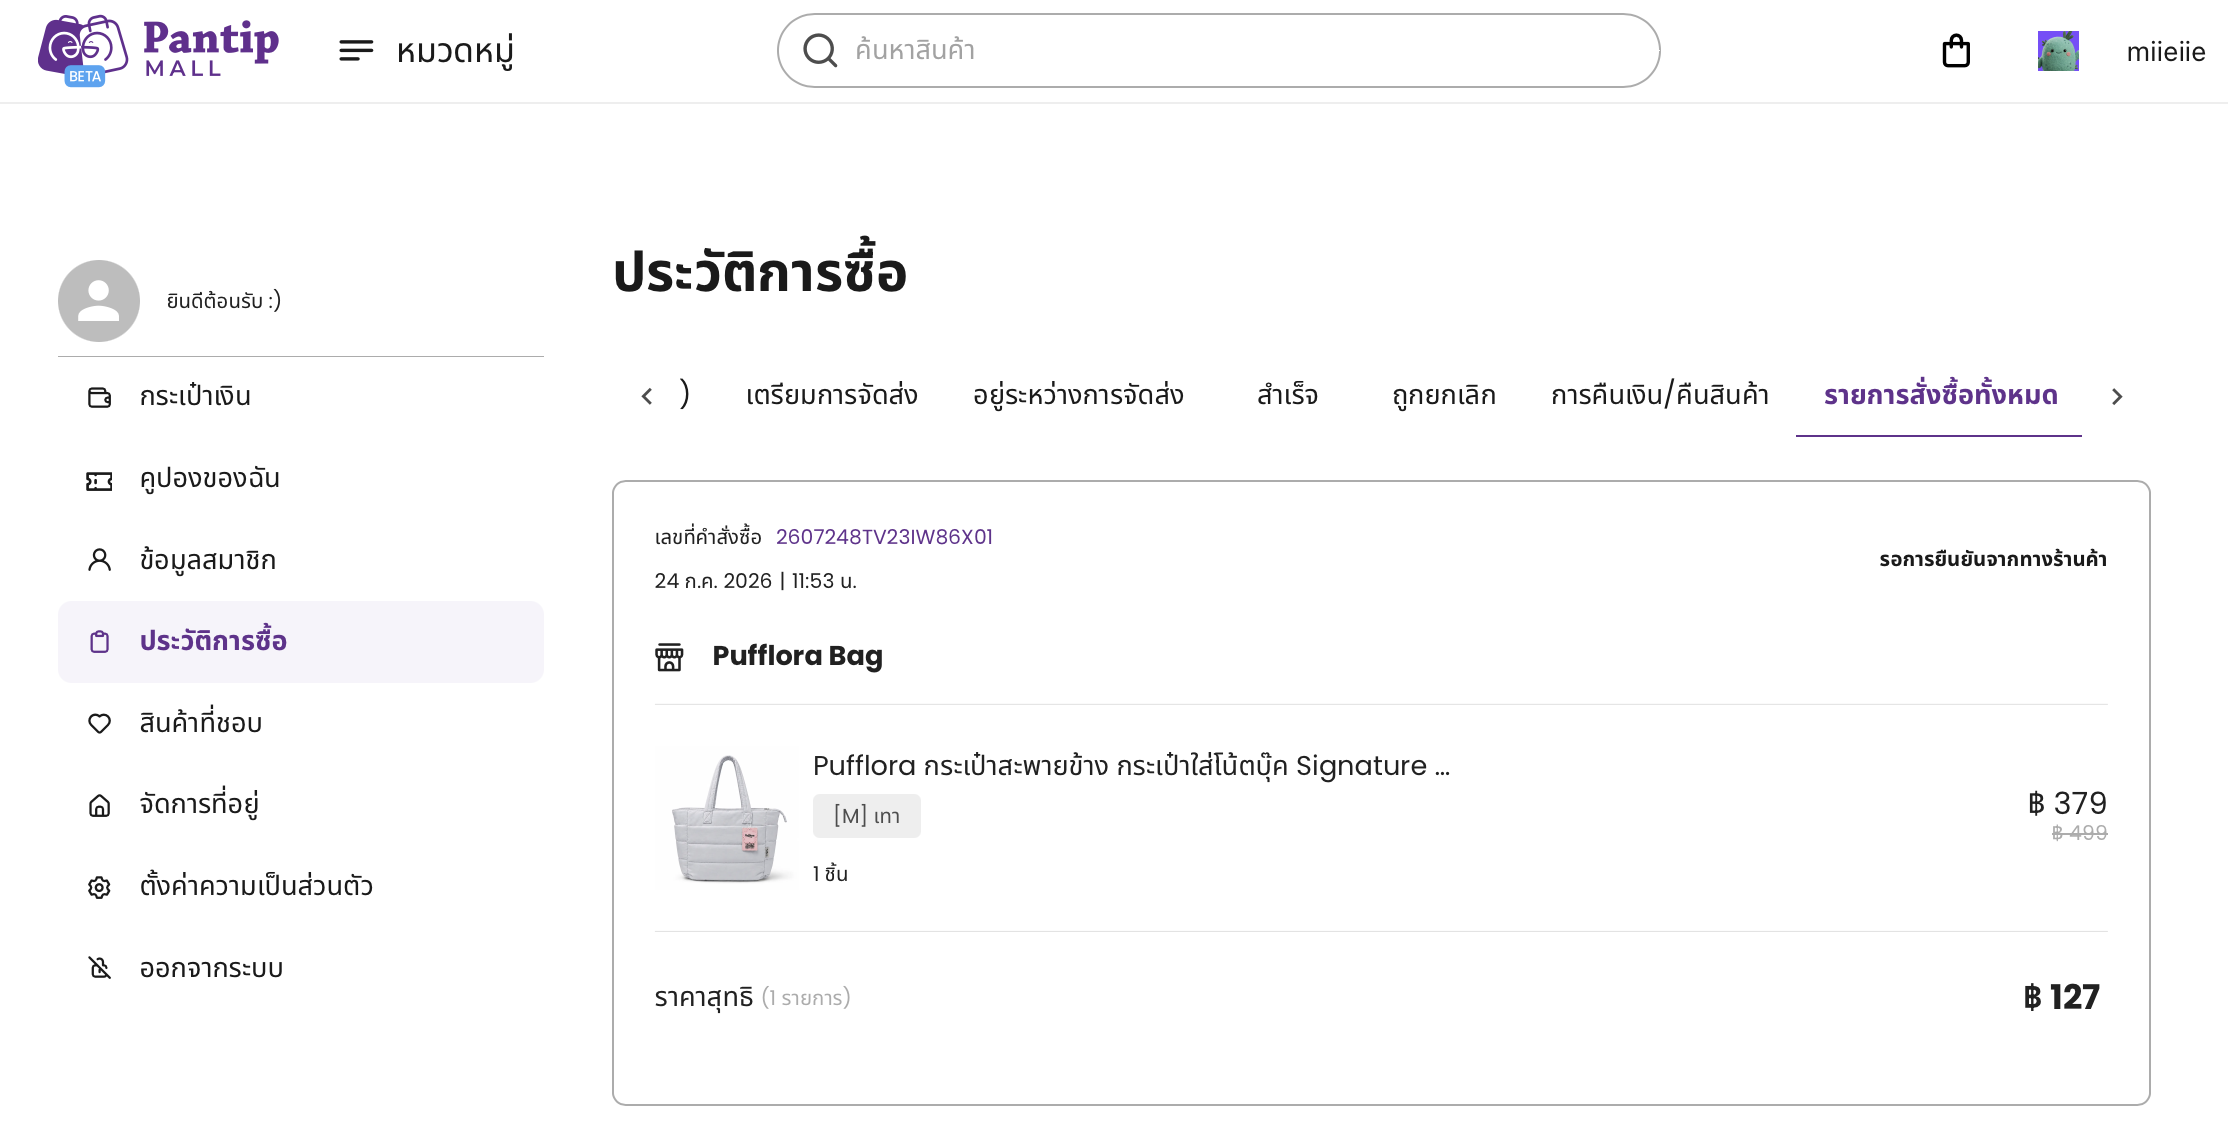Switch to the ถูกยกเลิก tab
This screenshot has width=2228, height=1146.
click(1443, 396)
